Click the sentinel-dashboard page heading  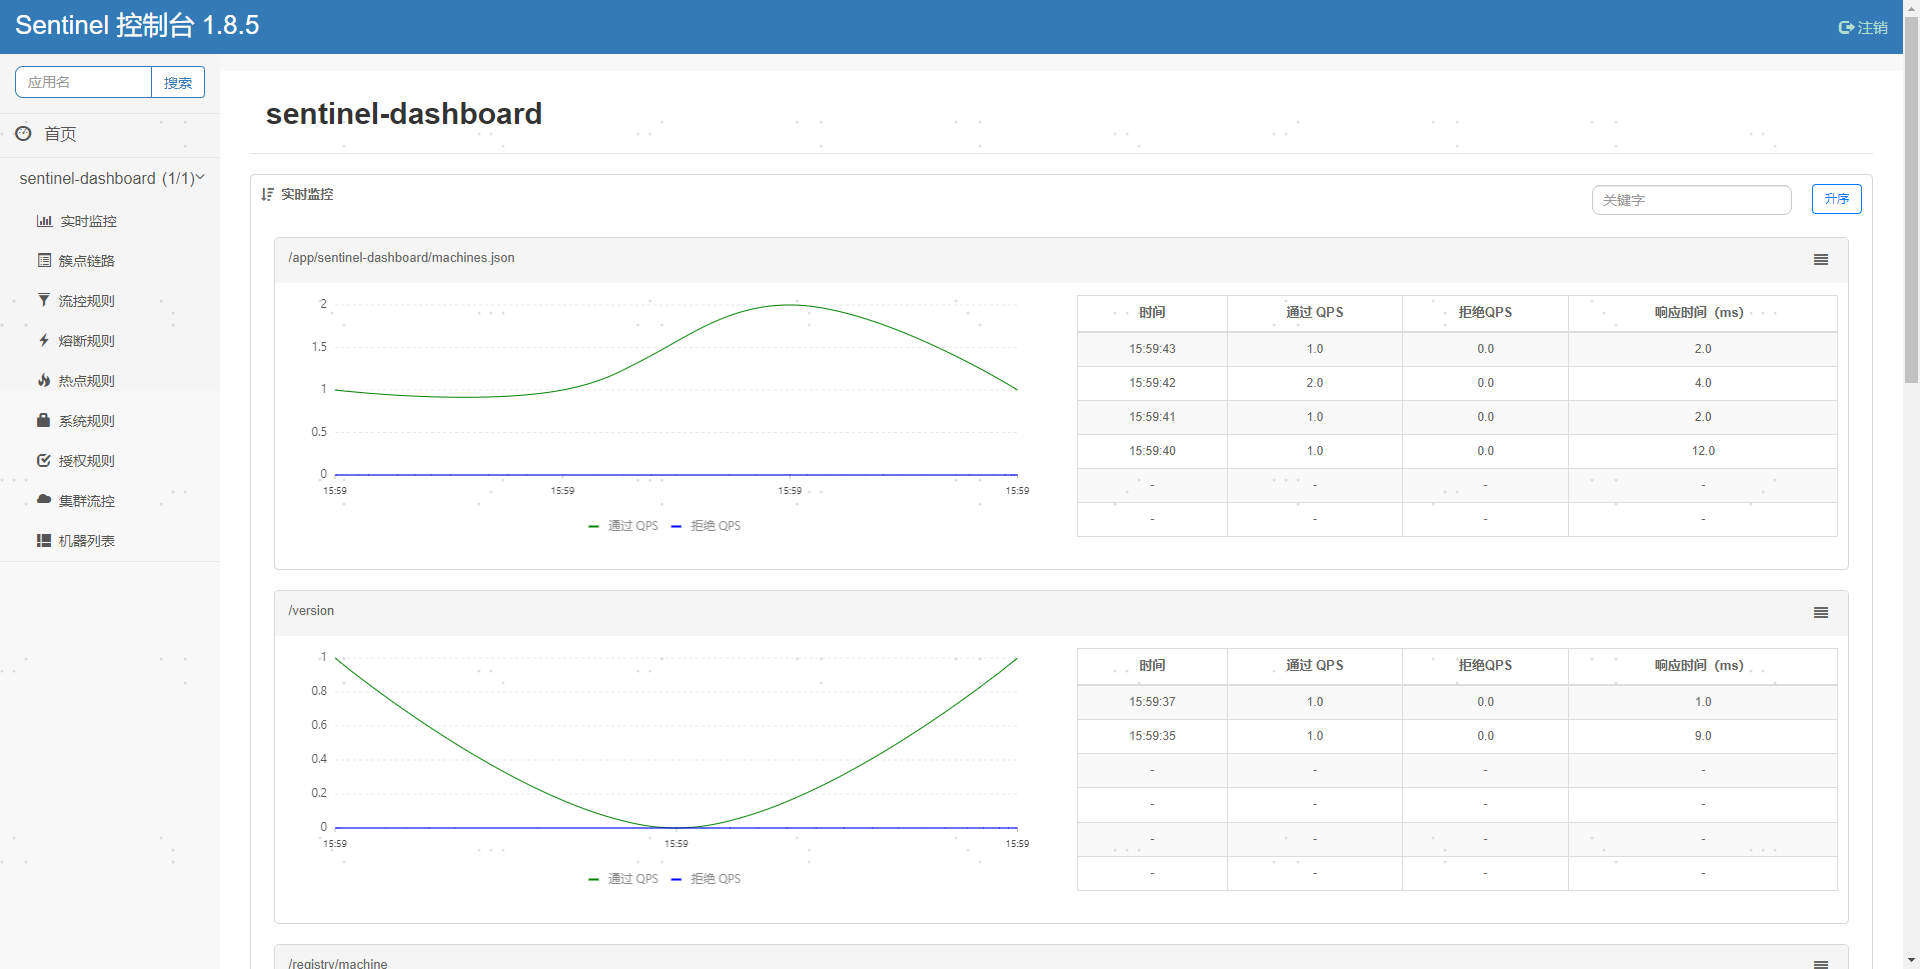coord(404,114)
